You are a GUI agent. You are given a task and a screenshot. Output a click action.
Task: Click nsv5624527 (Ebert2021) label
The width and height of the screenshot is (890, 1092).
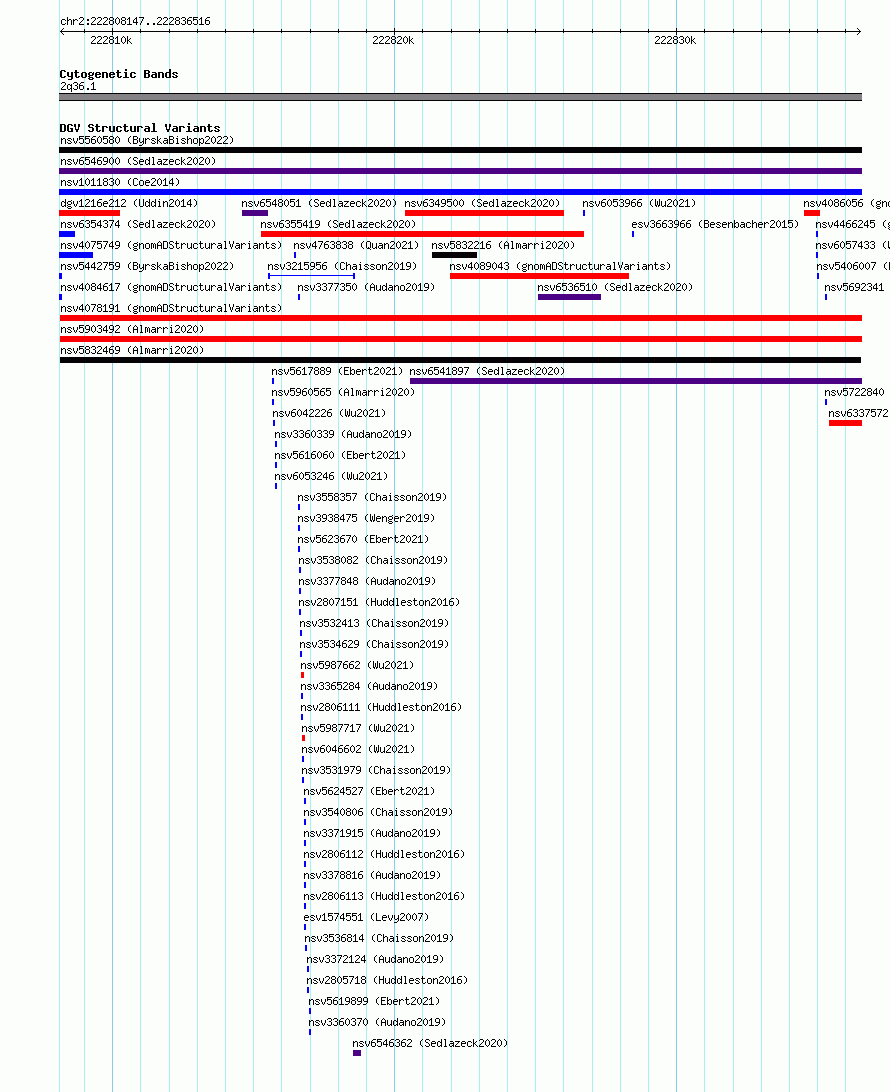click(369, 791)
